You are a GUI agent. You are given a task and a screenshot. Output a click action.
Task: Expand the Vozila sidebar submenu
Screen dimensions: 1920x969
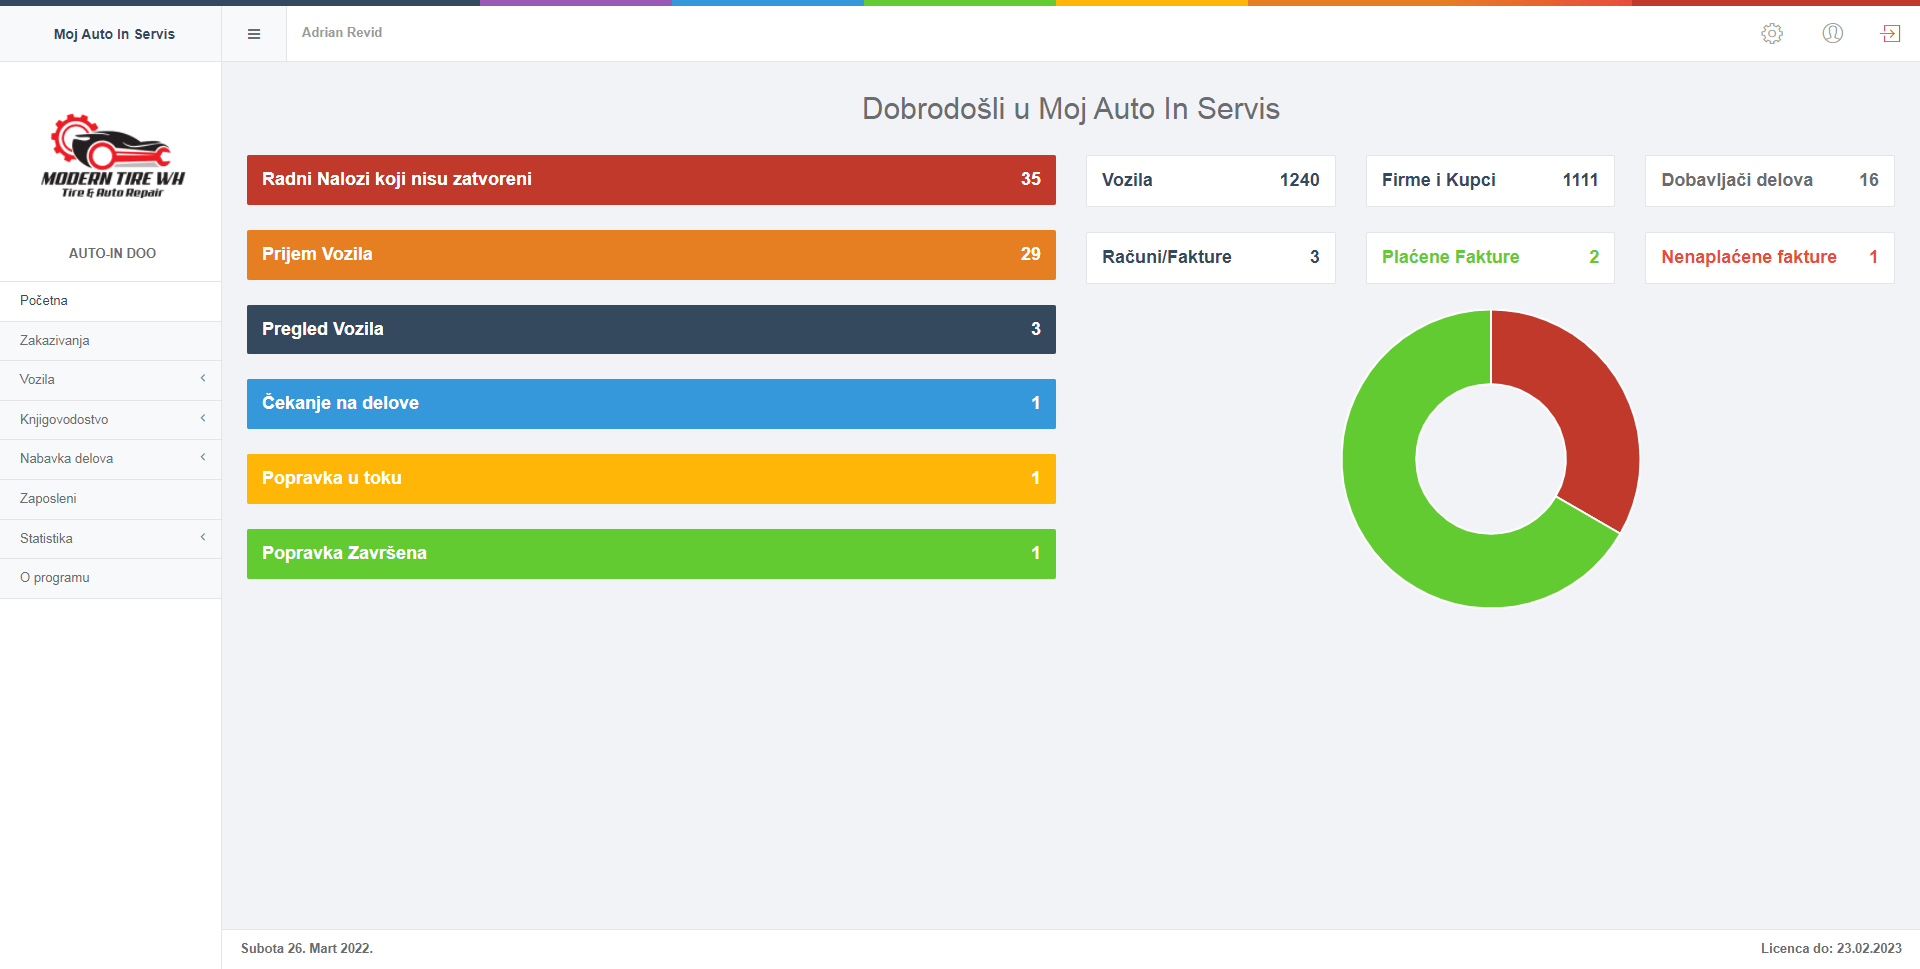click(110, 380)
